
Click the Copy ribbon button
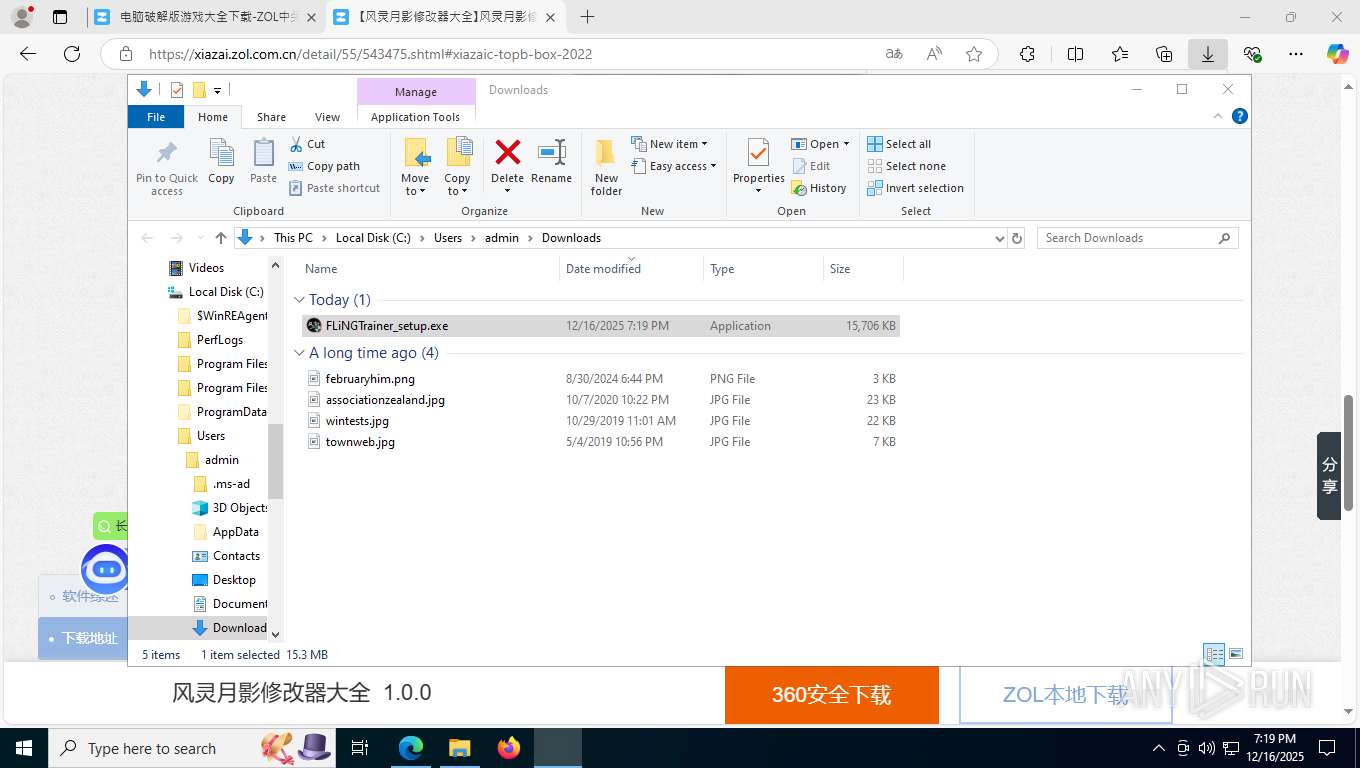click(x=221, y=161)
